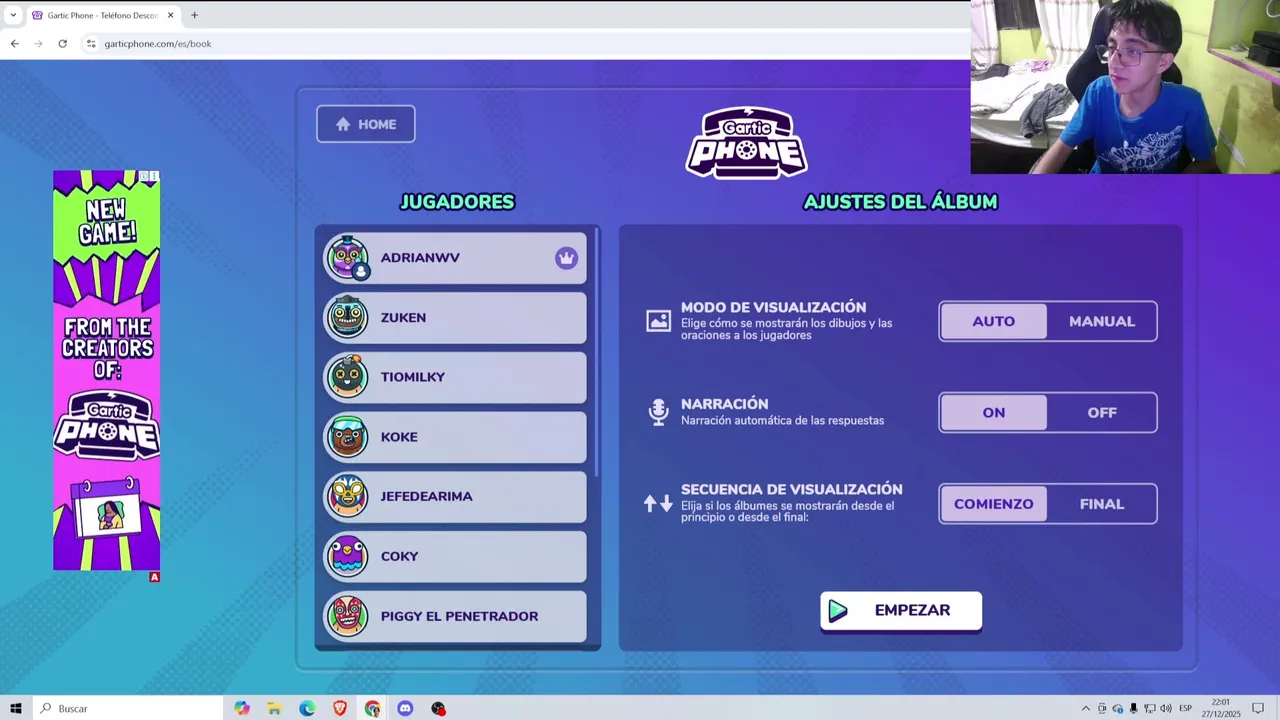Open the notifications center
The height and width of the screenshot is (720, 1280).
1258,708
